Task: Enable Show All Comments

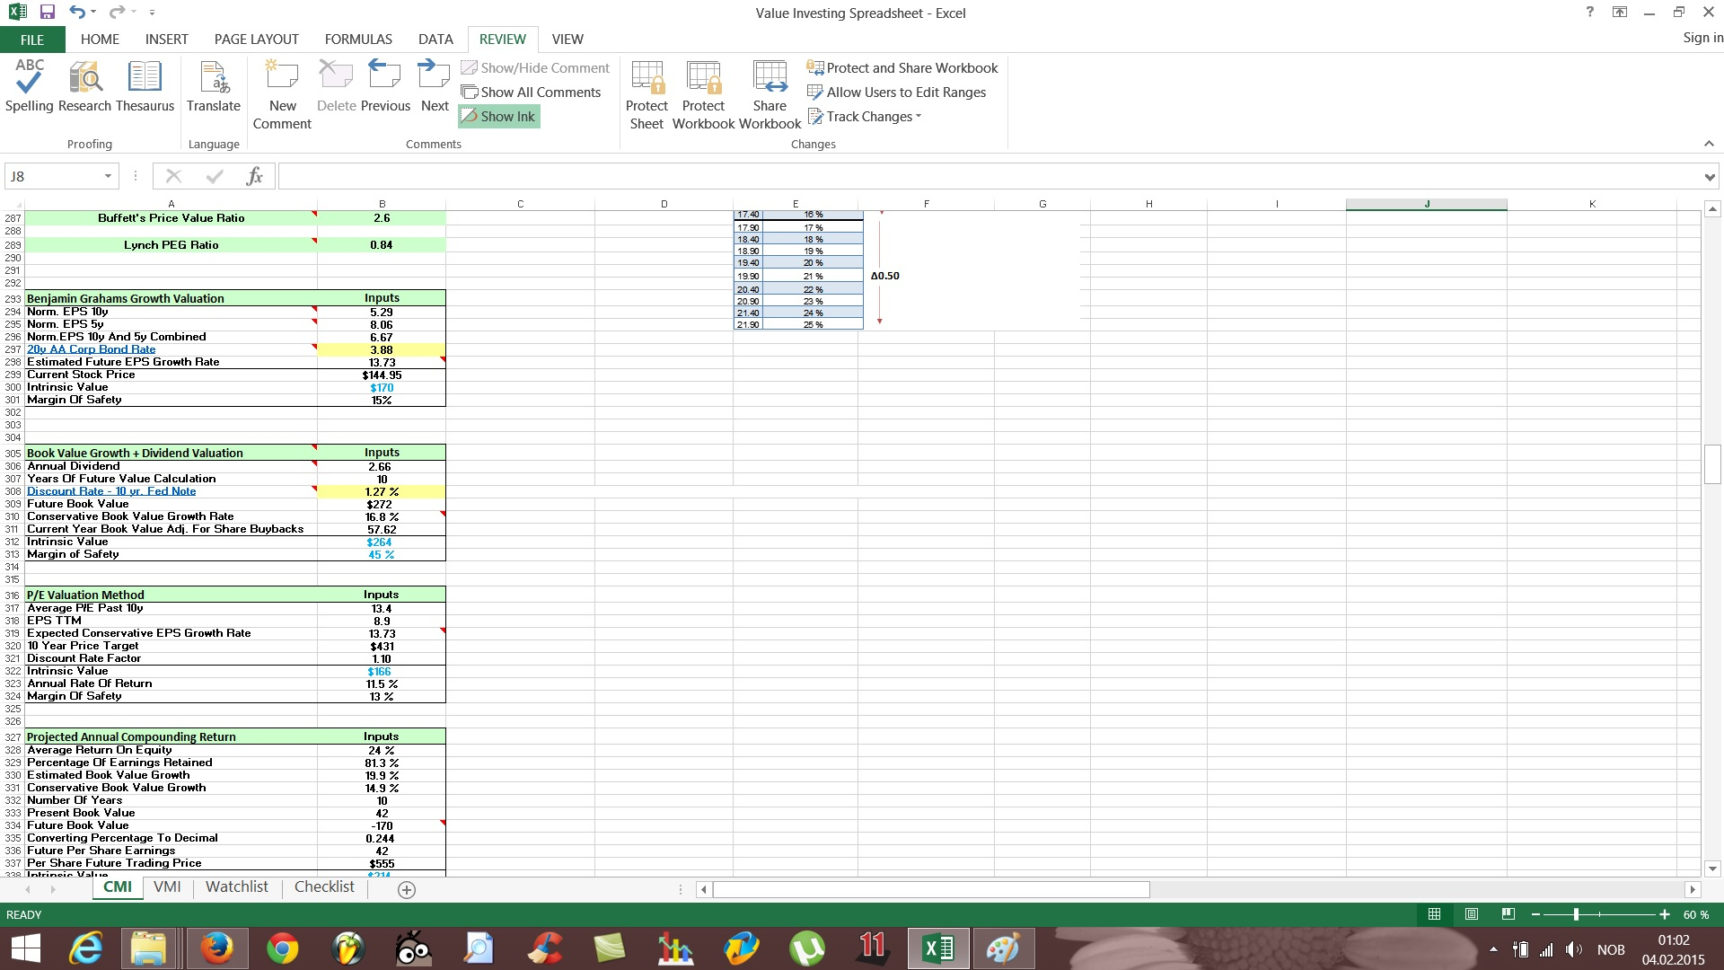Action: (x=532, y=92)
